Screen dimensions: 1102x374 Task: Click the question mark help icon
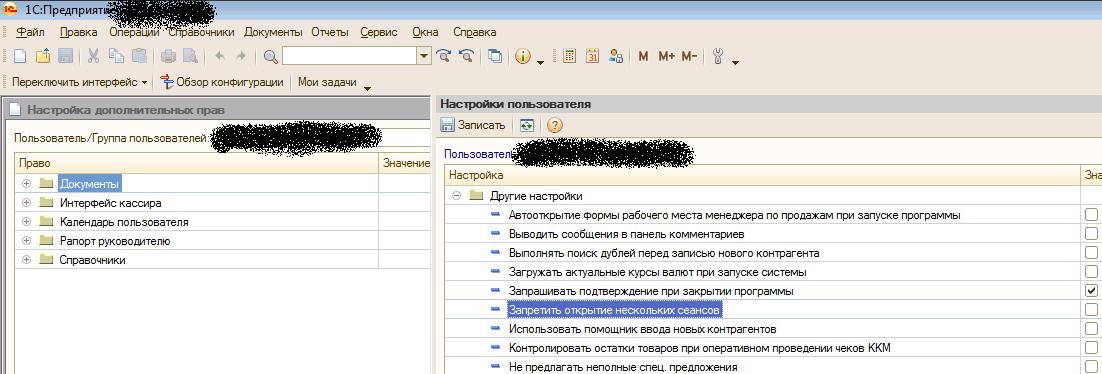click(555, 126)
